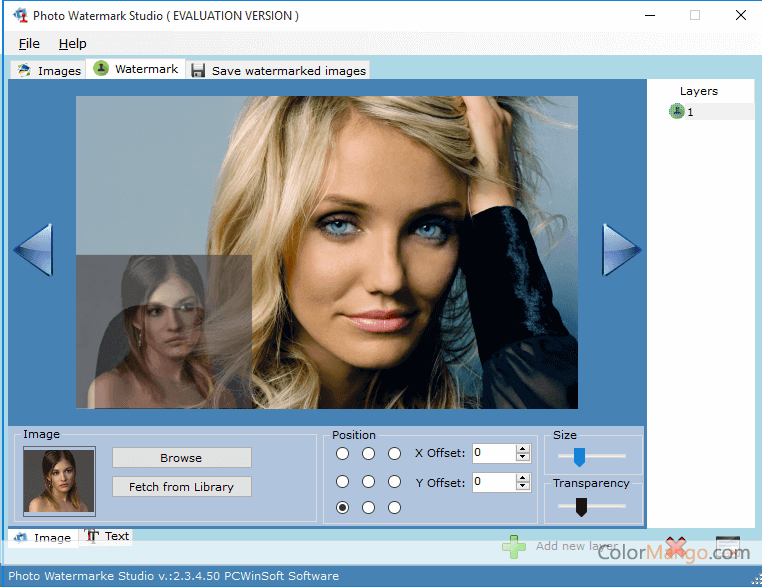Click the green plus Add new layer icon
Screen dimensions: 762x587
point(514,547)
